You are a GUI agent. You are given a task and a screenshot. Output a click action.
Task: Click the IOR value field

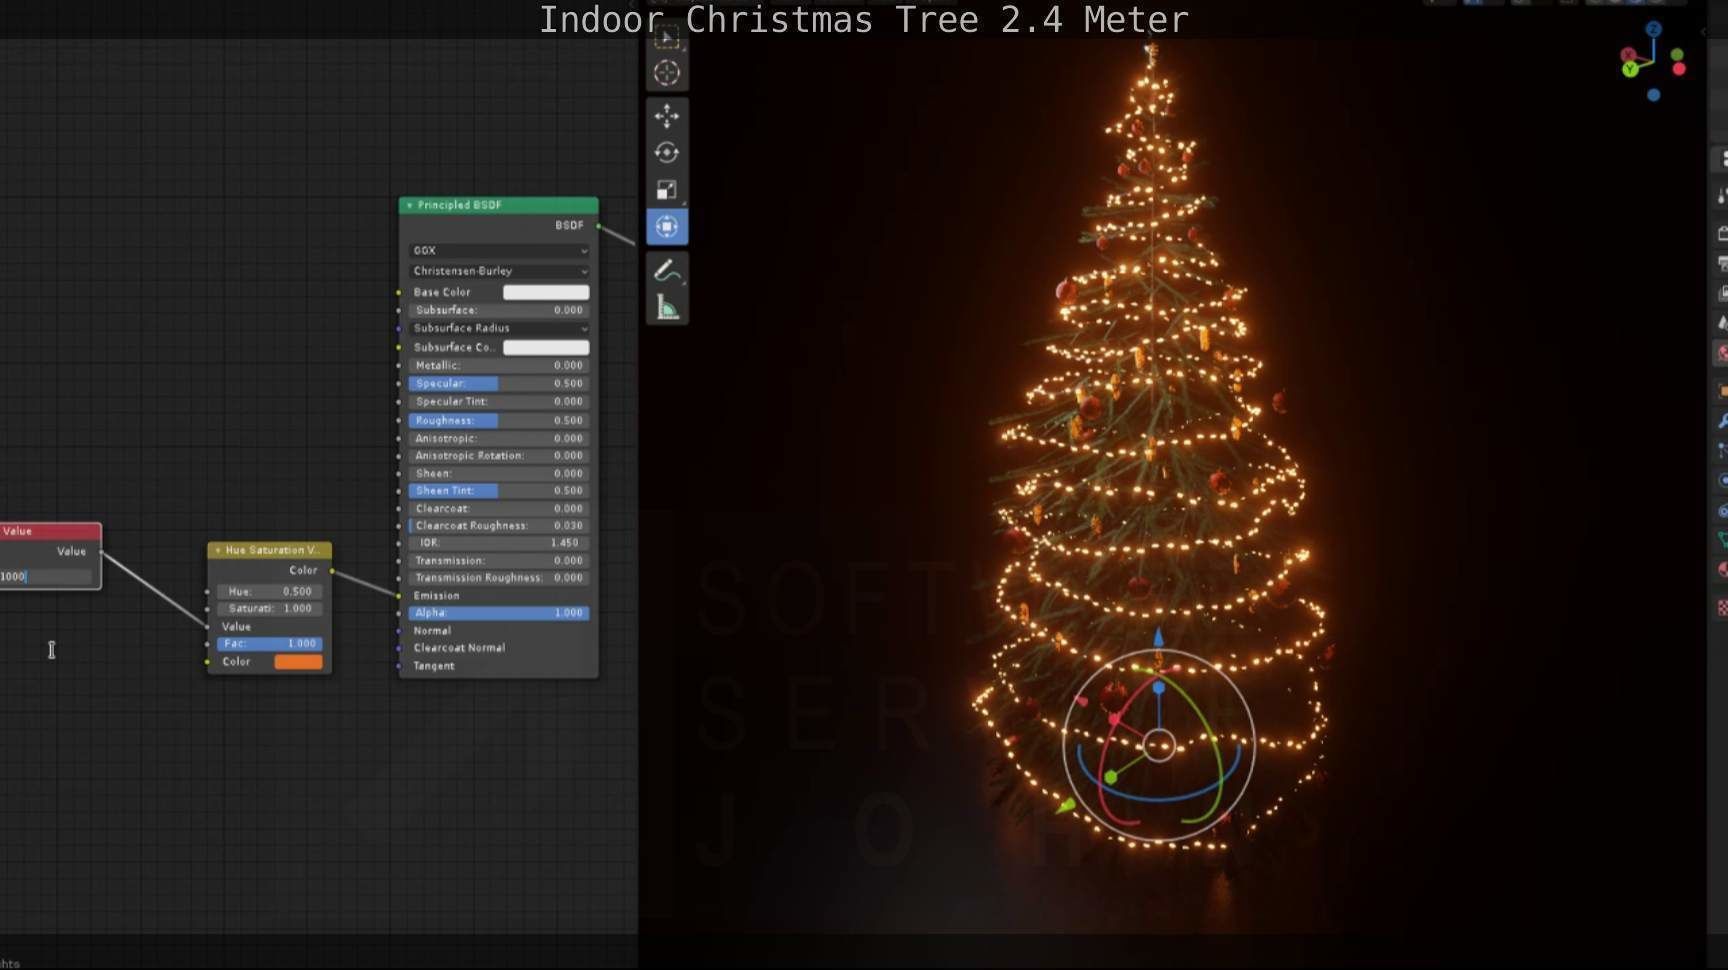point(499,543)
